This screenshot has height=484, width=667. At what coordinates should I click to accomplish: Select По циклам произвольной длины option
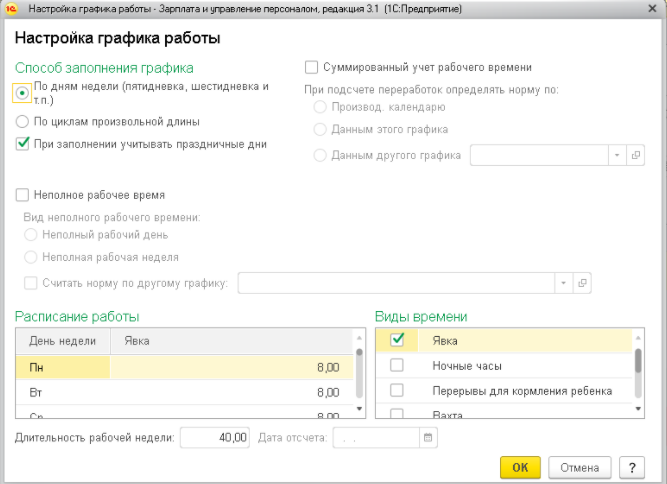(22, 122)
